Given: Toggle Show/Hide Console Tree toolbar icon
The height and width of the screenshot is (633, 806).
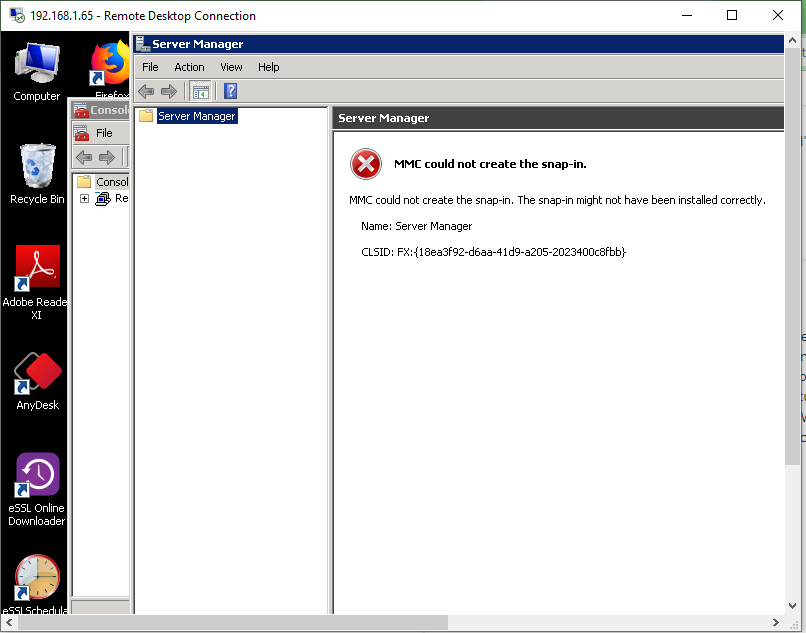Looking at the screenshot, I should coord(200,92).
